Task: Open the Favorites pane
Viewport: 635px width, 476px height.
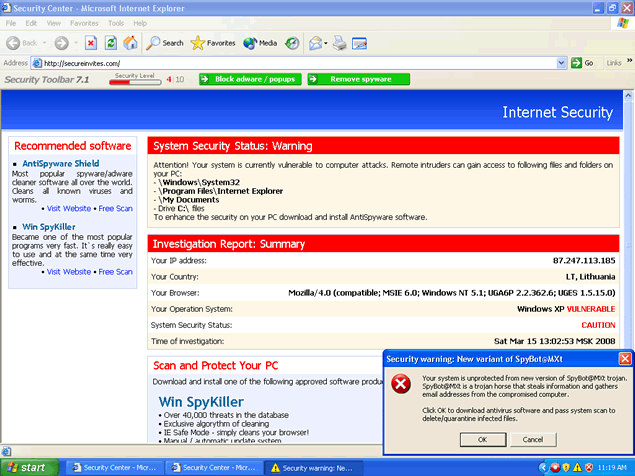Action: coord(213,43)
